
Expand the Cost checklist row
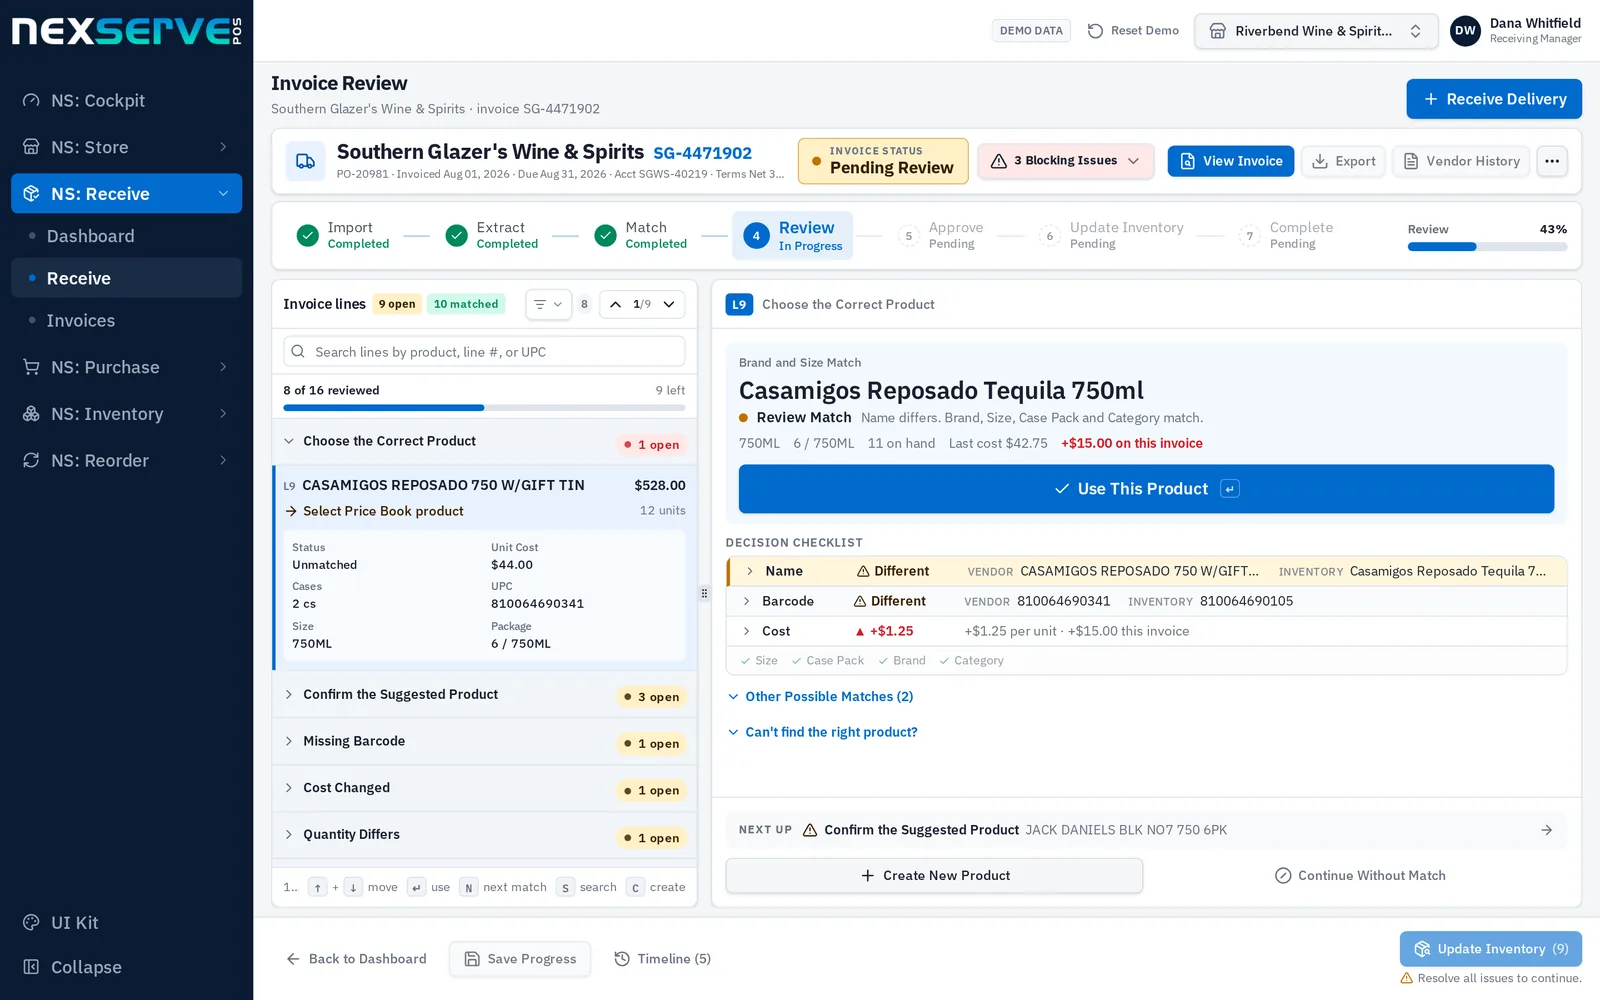(x=1146, y=631)
